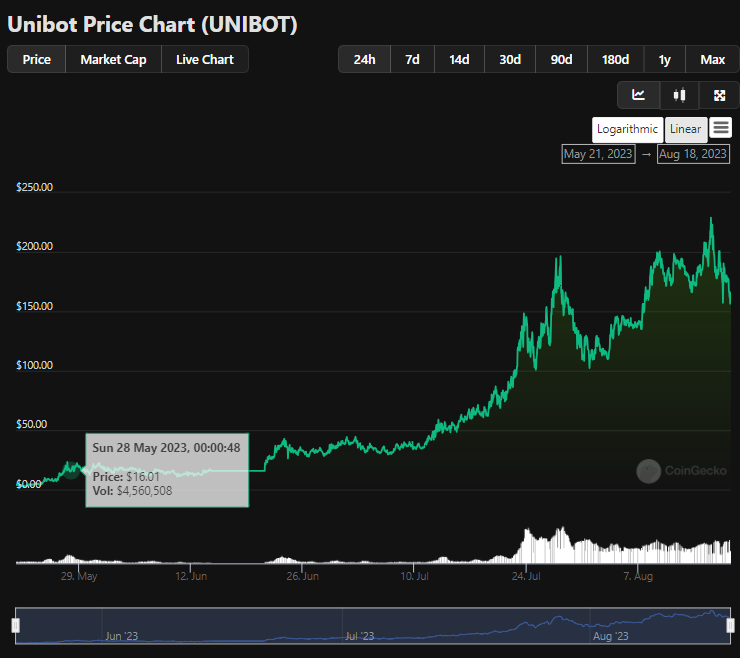Click the $200.00 axis label
This screenshot has width=740, height=658.
tap(34, 246)
